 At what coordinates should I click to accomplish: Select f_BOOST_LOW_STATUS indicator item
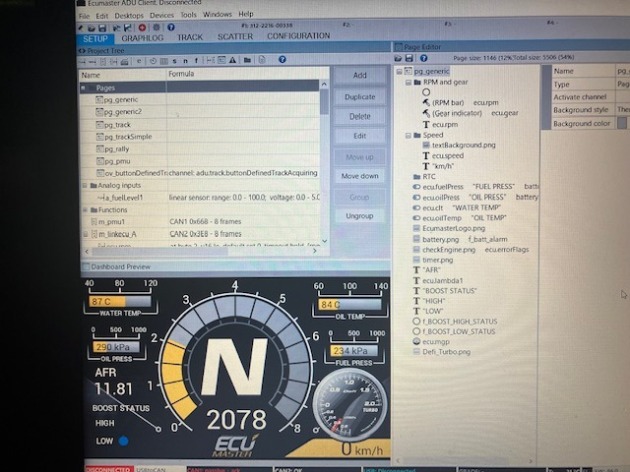454,331
